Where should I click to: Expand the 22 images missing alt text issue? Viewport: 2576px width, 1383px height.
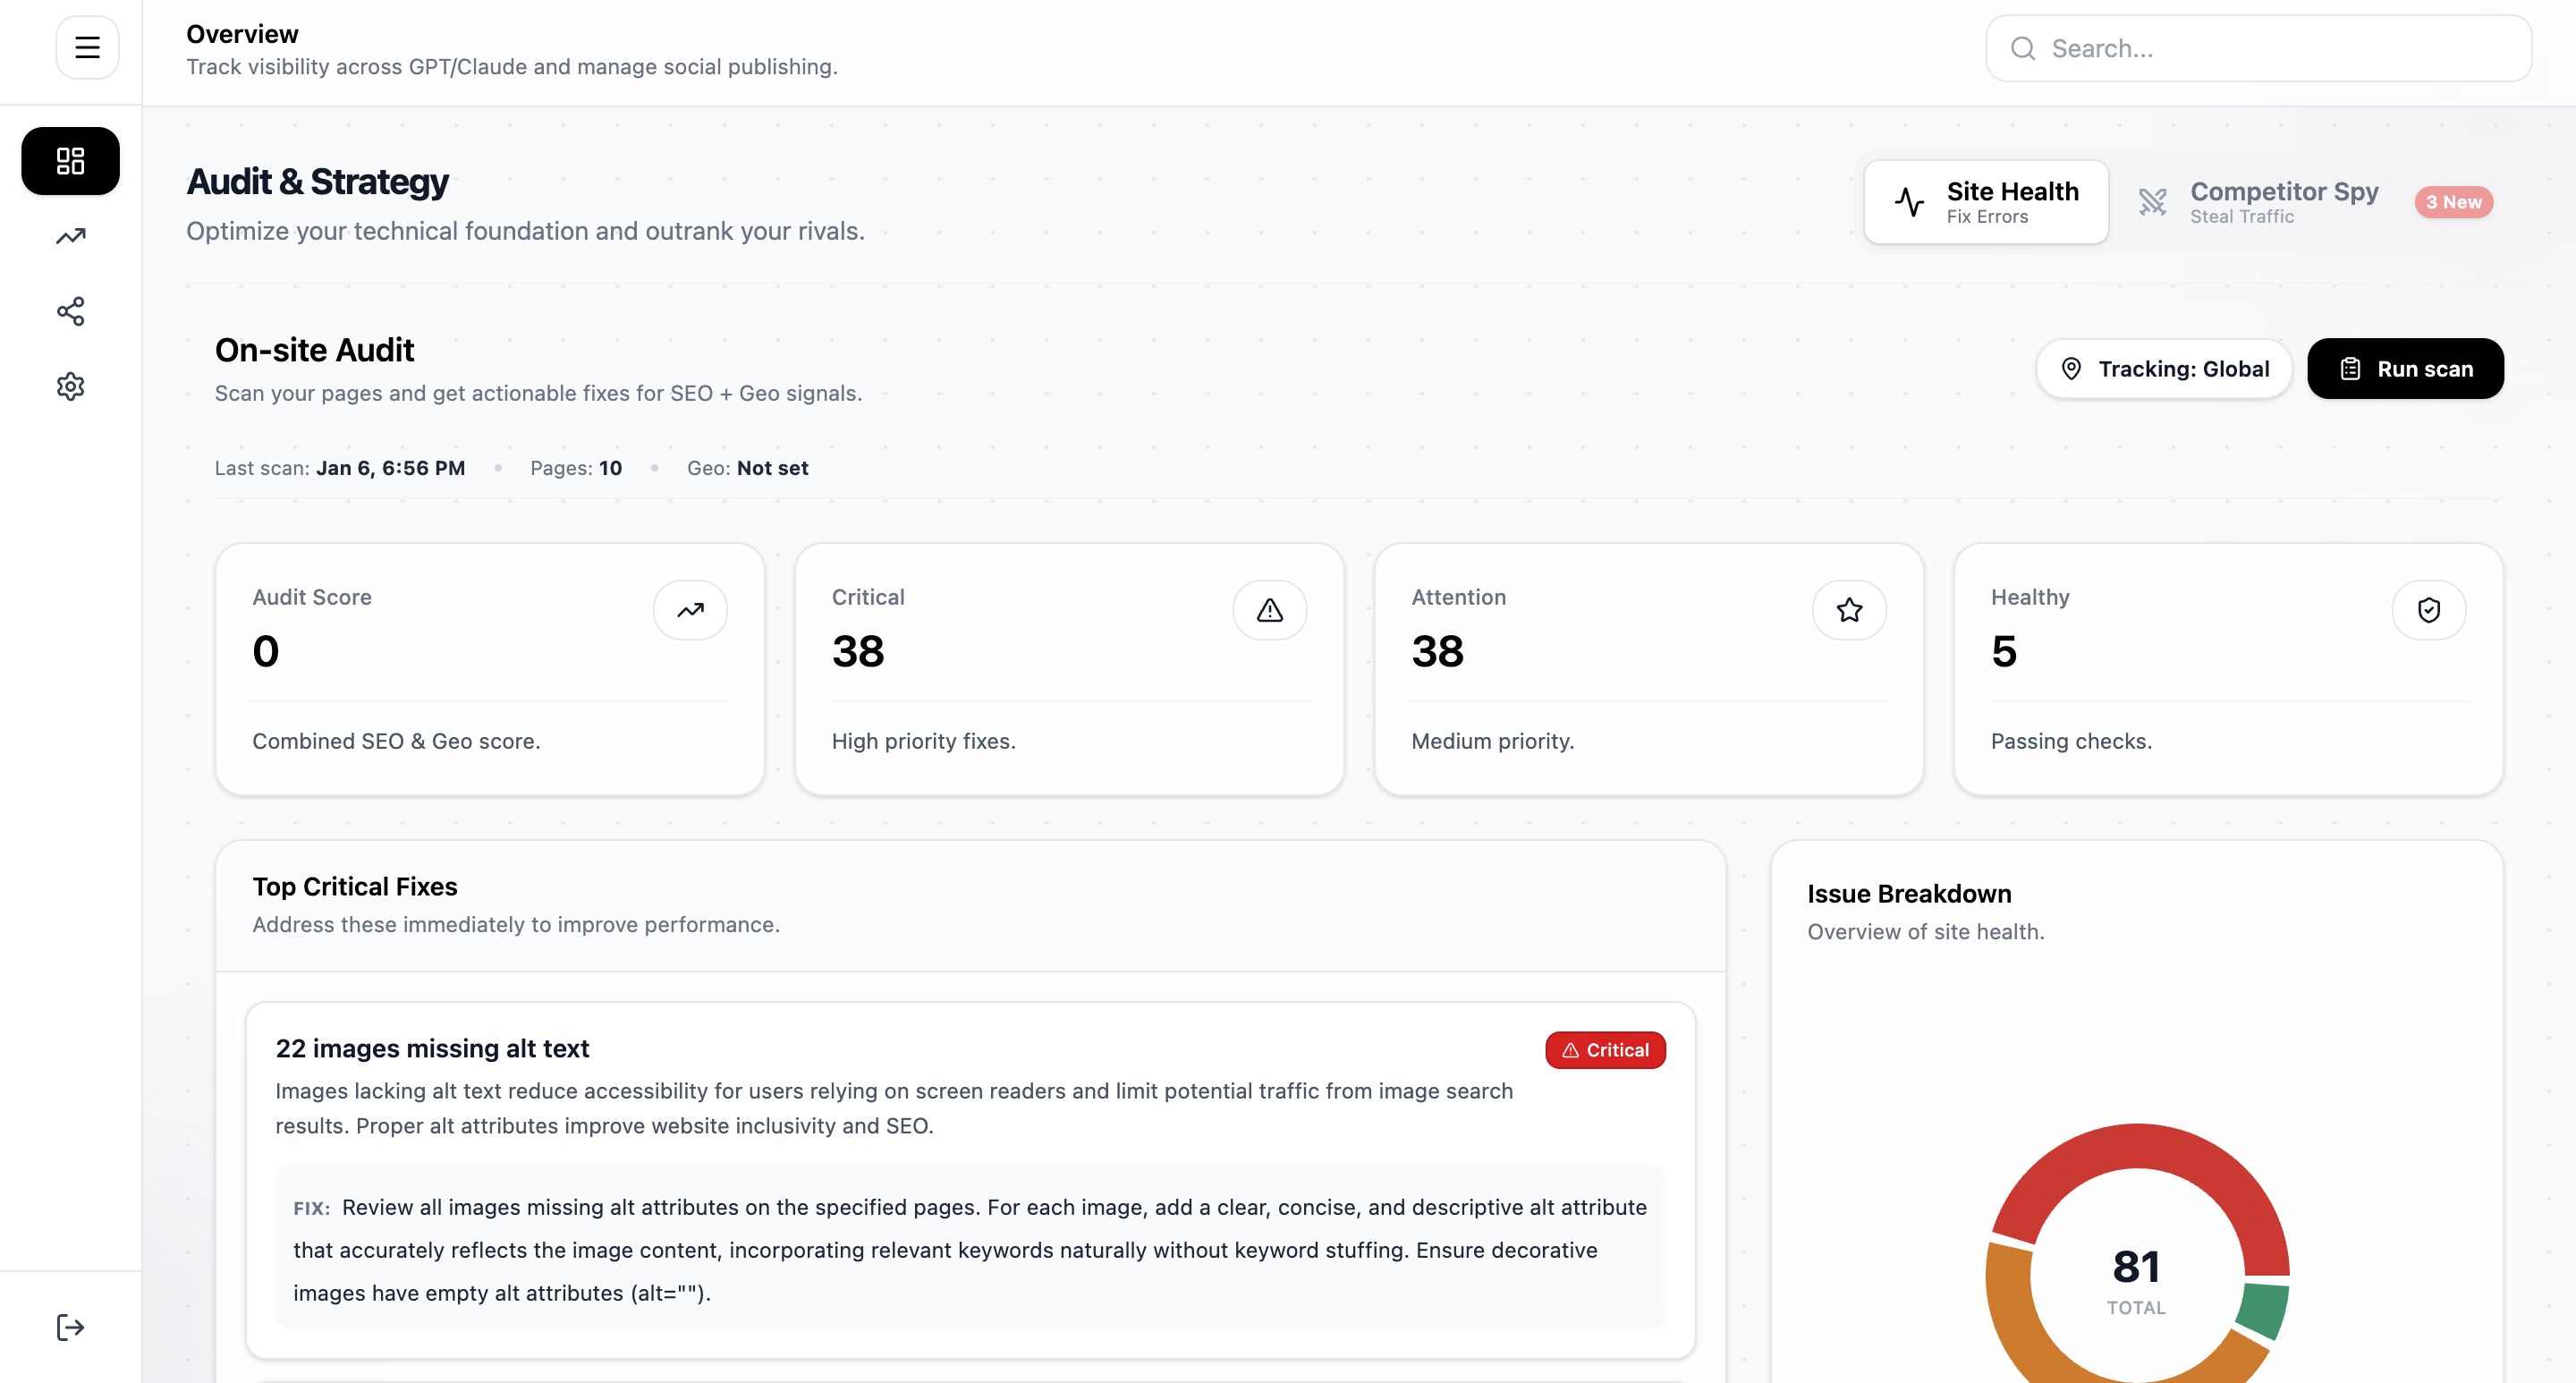click(433, 1048)
